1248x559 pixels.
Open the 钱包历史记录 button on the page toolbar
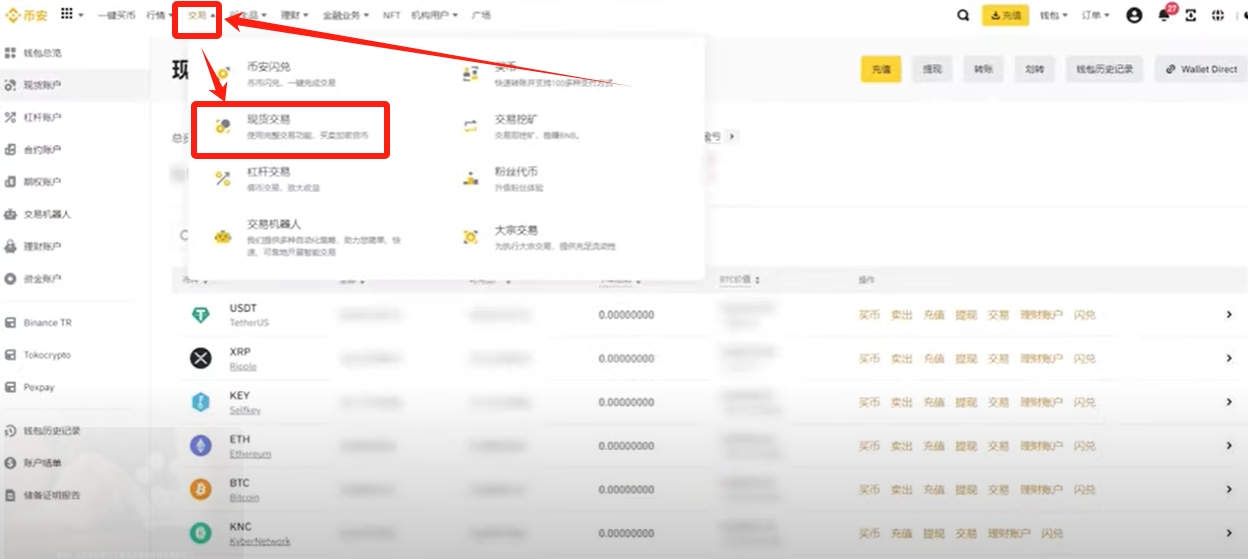1104,69
